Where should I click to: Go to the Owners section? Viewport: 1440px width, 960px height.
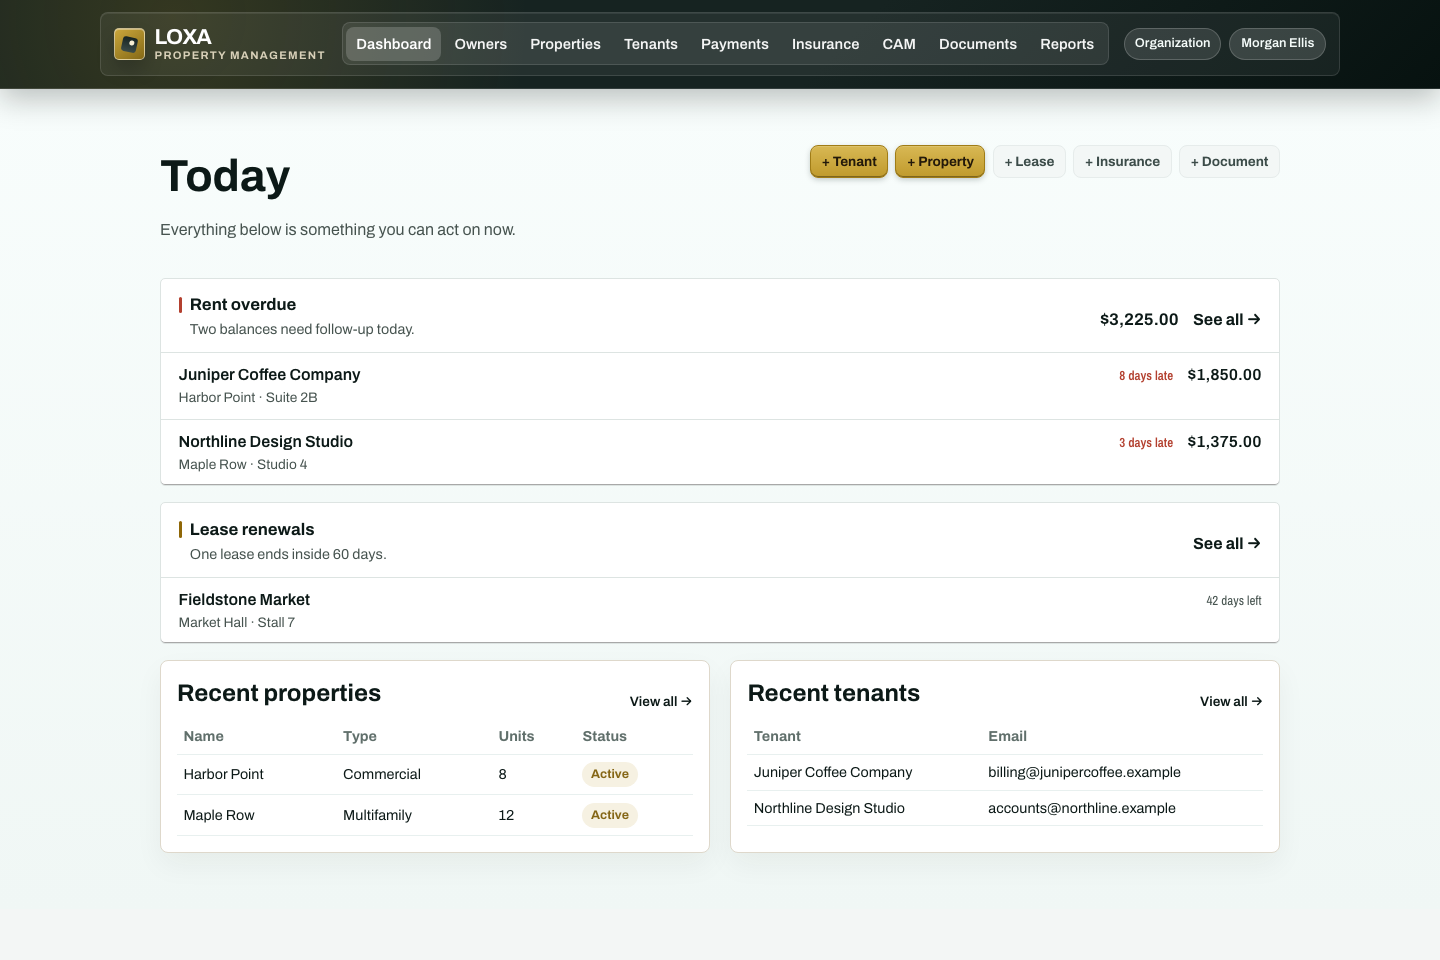pyautogui.click(x=481, y=44)
